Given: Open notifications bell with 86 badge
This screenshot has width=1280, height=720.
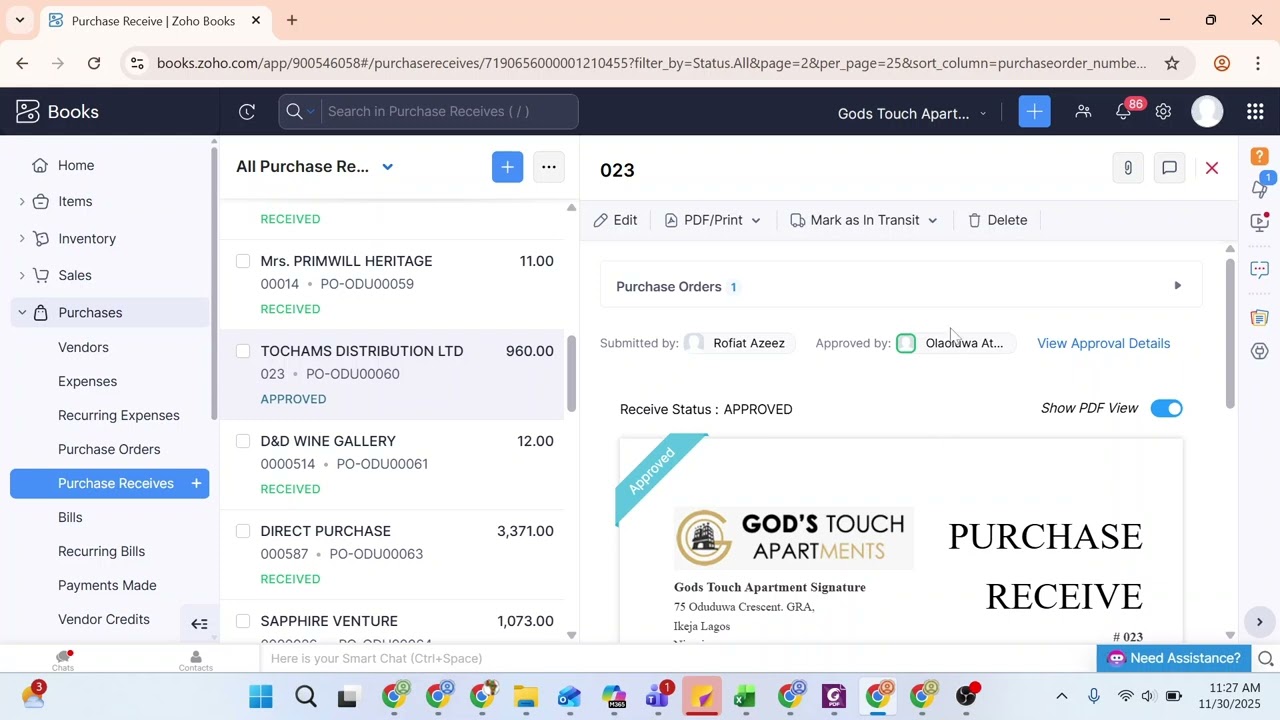Looking at the screenshot, I should 1124,112.
